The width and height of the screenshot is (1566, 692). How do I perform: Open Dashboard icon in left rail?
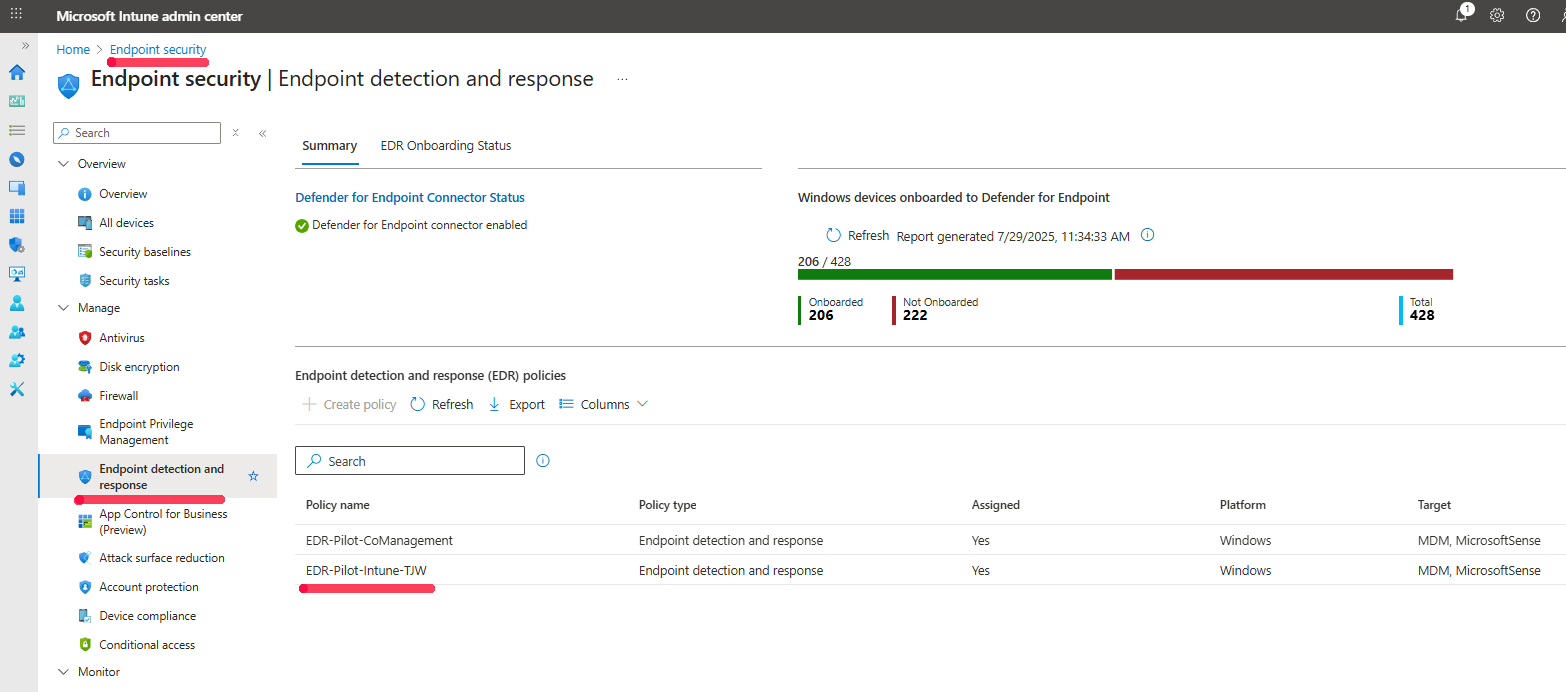coord(17,101)
